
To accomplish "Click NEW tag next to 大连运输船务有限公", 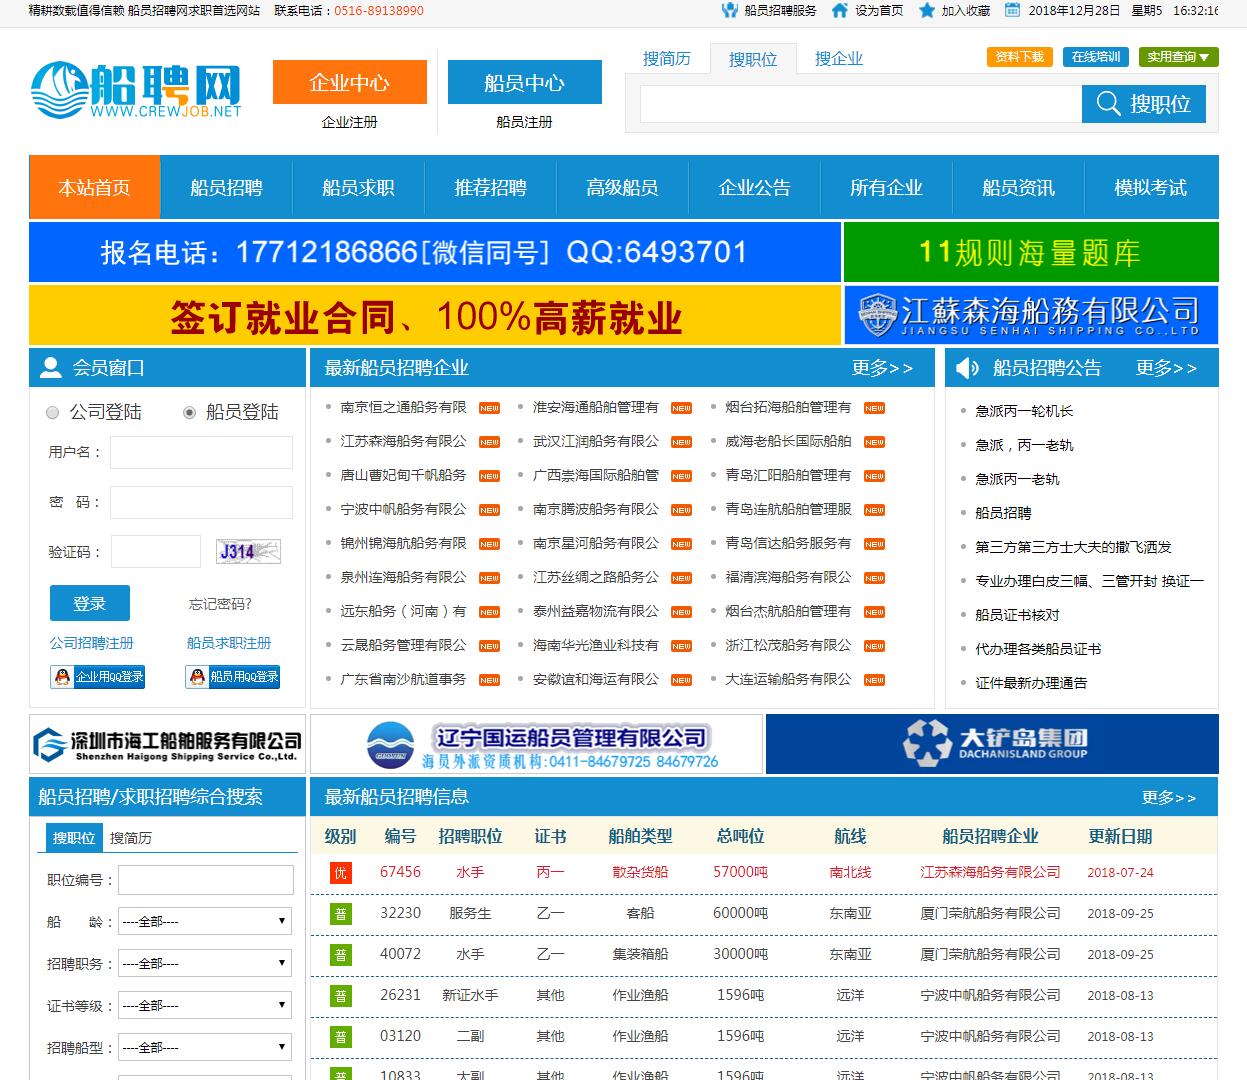I will [874, 680].
